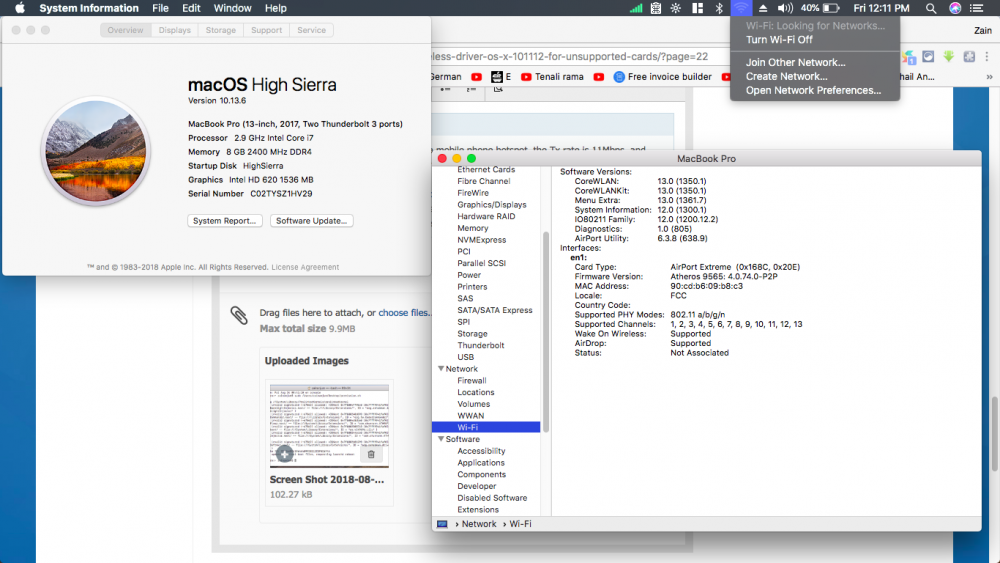Click the uploaded screenshot thumbnail
The image size is (1000, 563).
point(329,425)
